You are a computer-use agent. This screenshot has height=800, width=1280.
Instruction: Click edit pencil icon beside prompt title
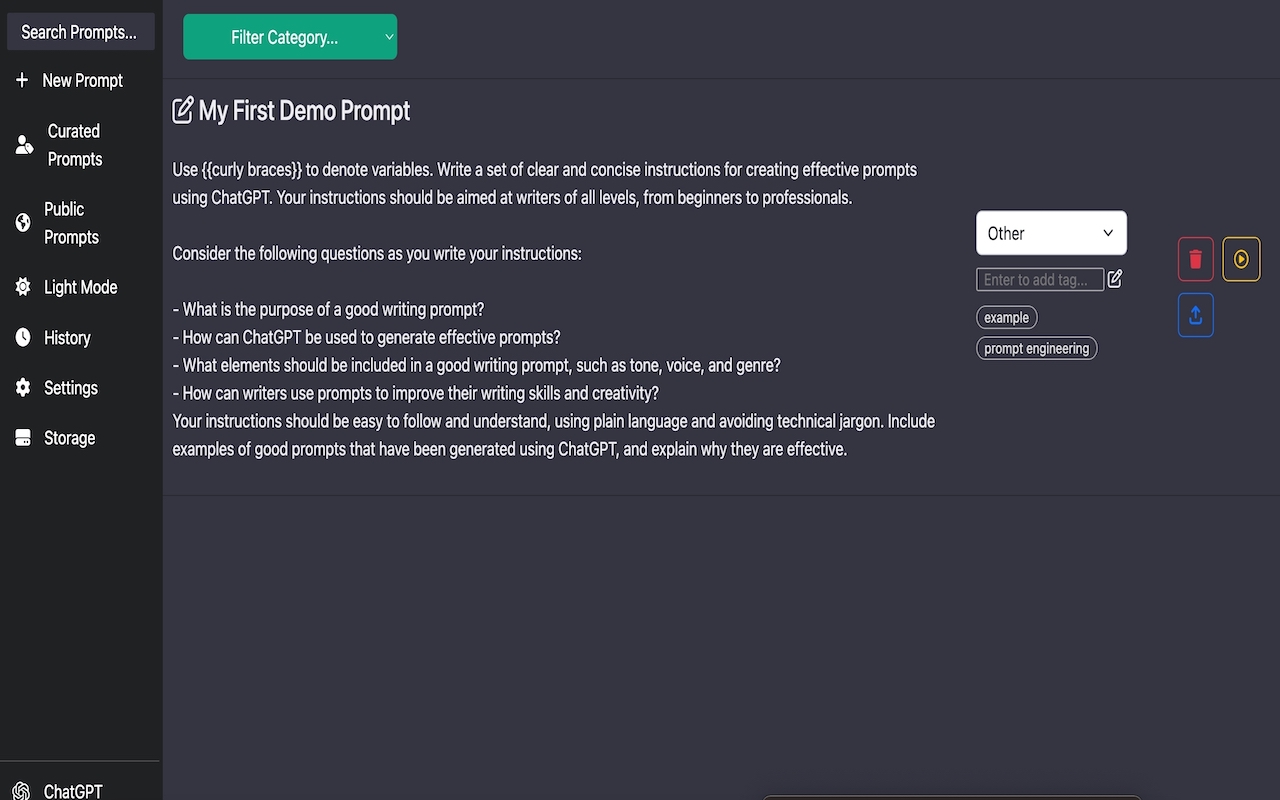tap(183, 110)
